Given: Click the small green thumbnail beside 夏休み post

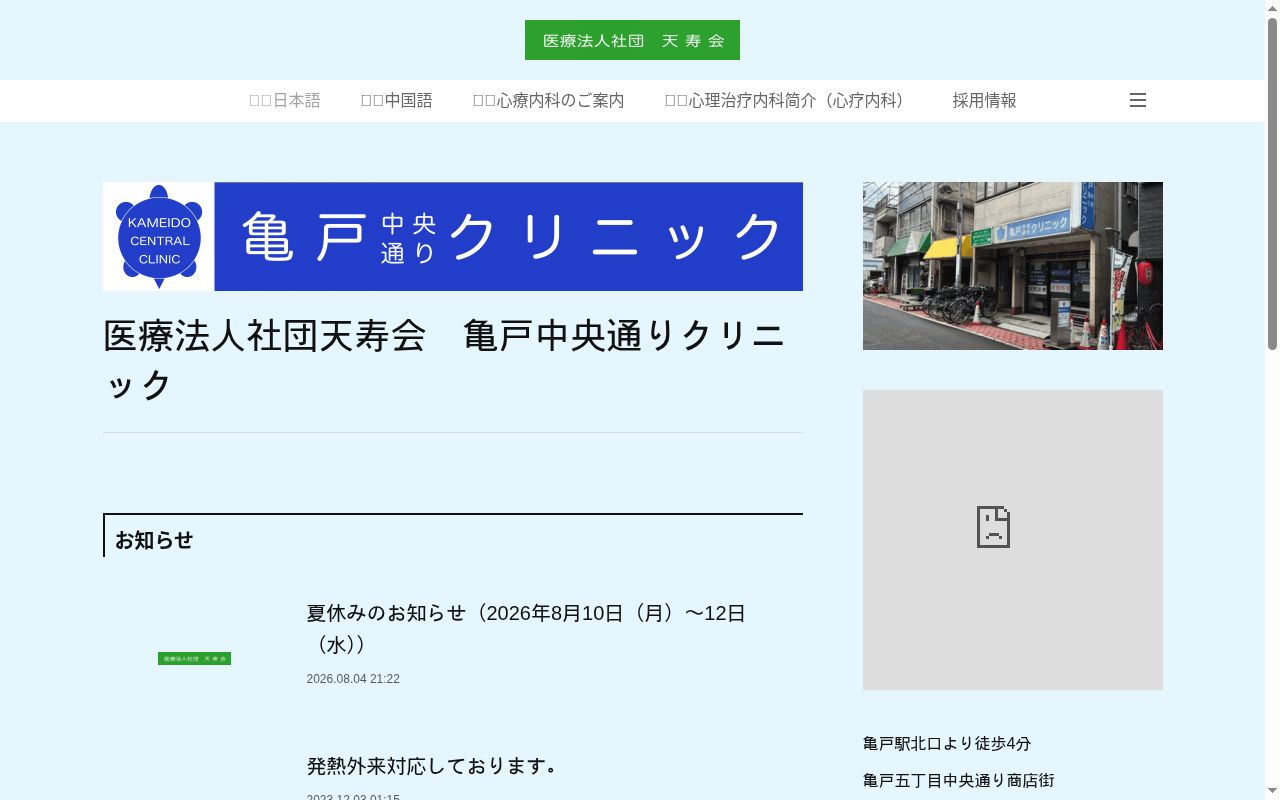Looking at the screenshot, I should [x=194, y=659].
